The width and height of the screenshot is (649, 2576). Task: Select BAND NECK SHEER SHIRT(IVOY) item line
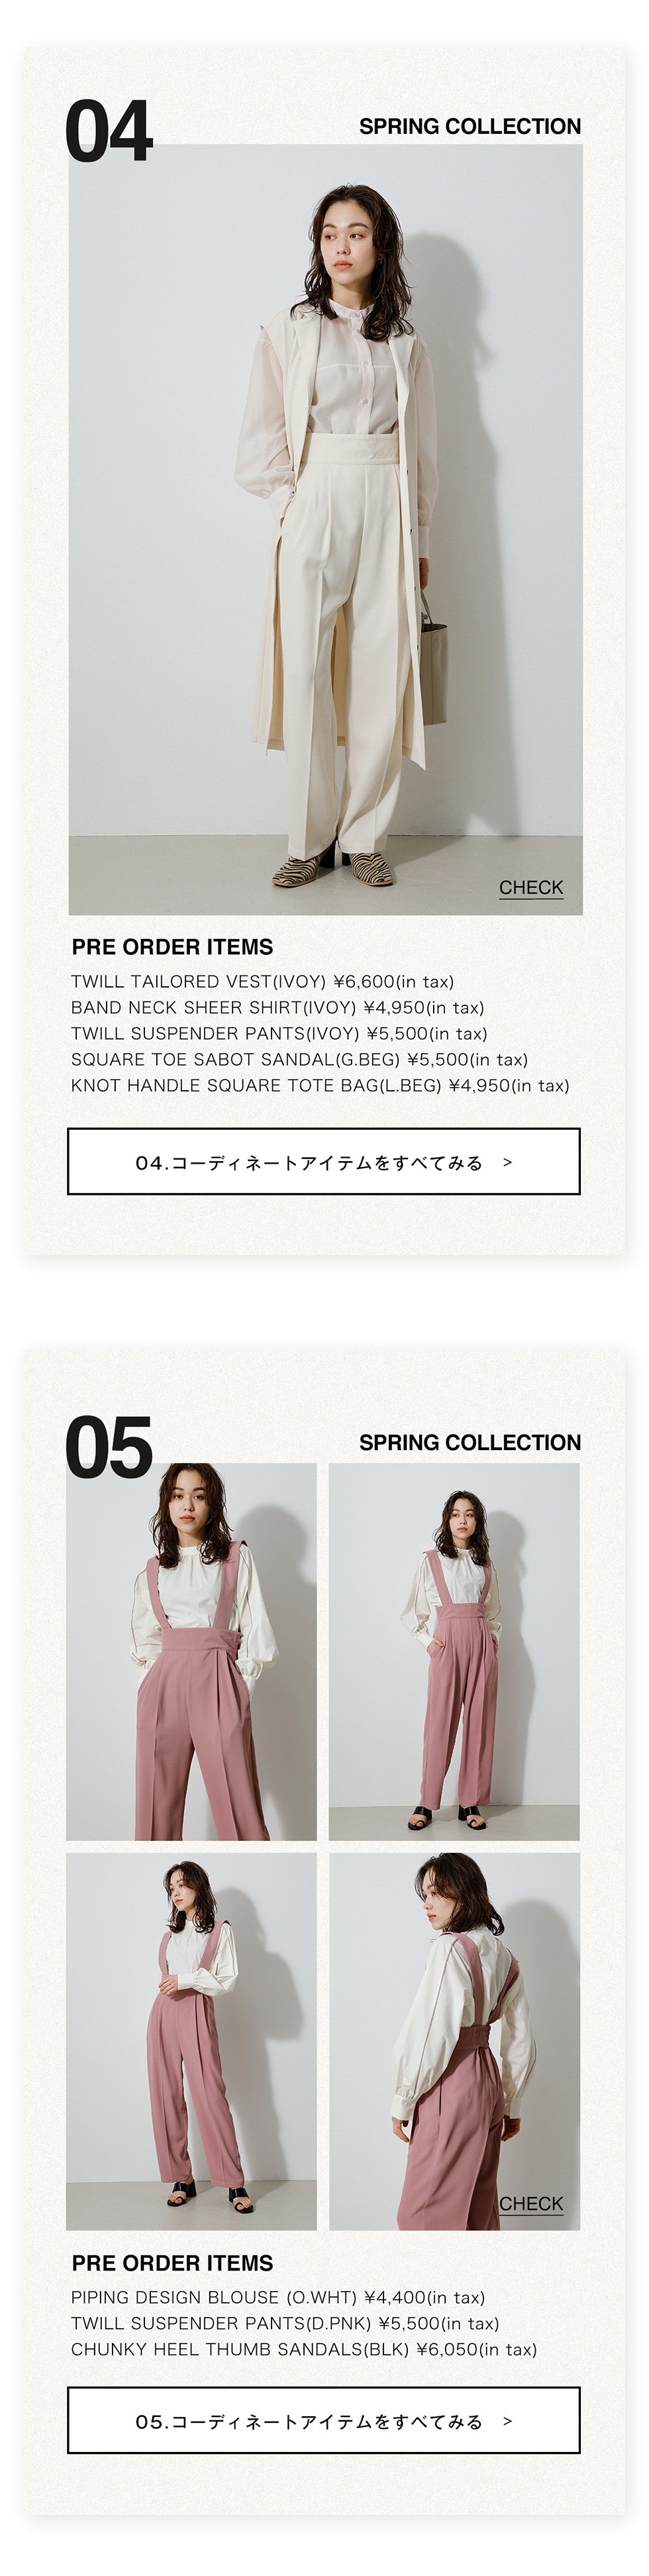[x=277, y=1007]
